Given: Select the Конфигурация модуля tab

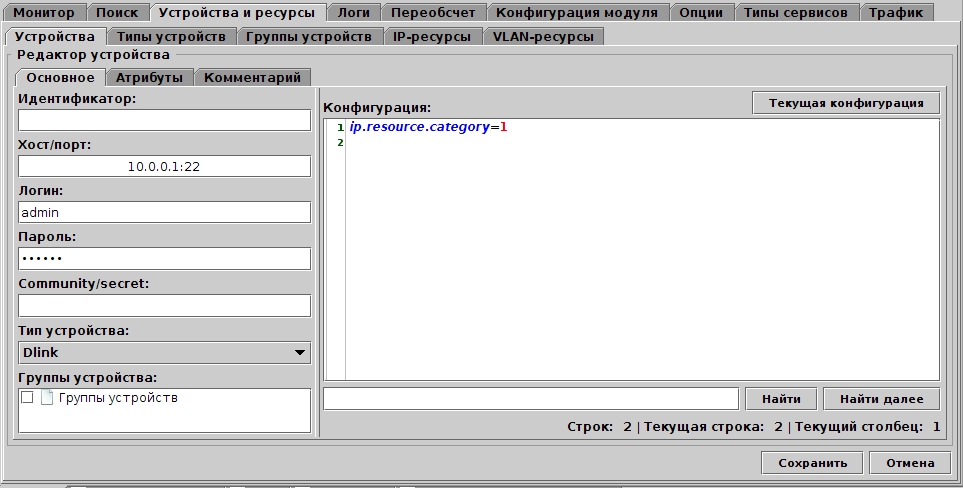Looking at the screenshot, I should pyautogui.click(x=577, y=13).
